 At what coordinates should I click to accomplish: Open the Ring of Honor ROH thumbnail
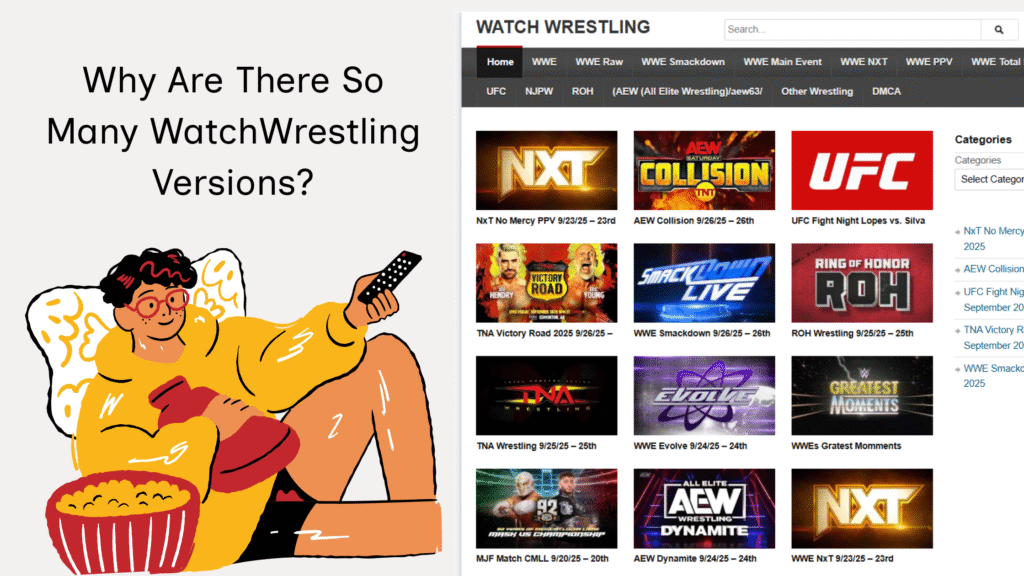click(x=862, y=283)
